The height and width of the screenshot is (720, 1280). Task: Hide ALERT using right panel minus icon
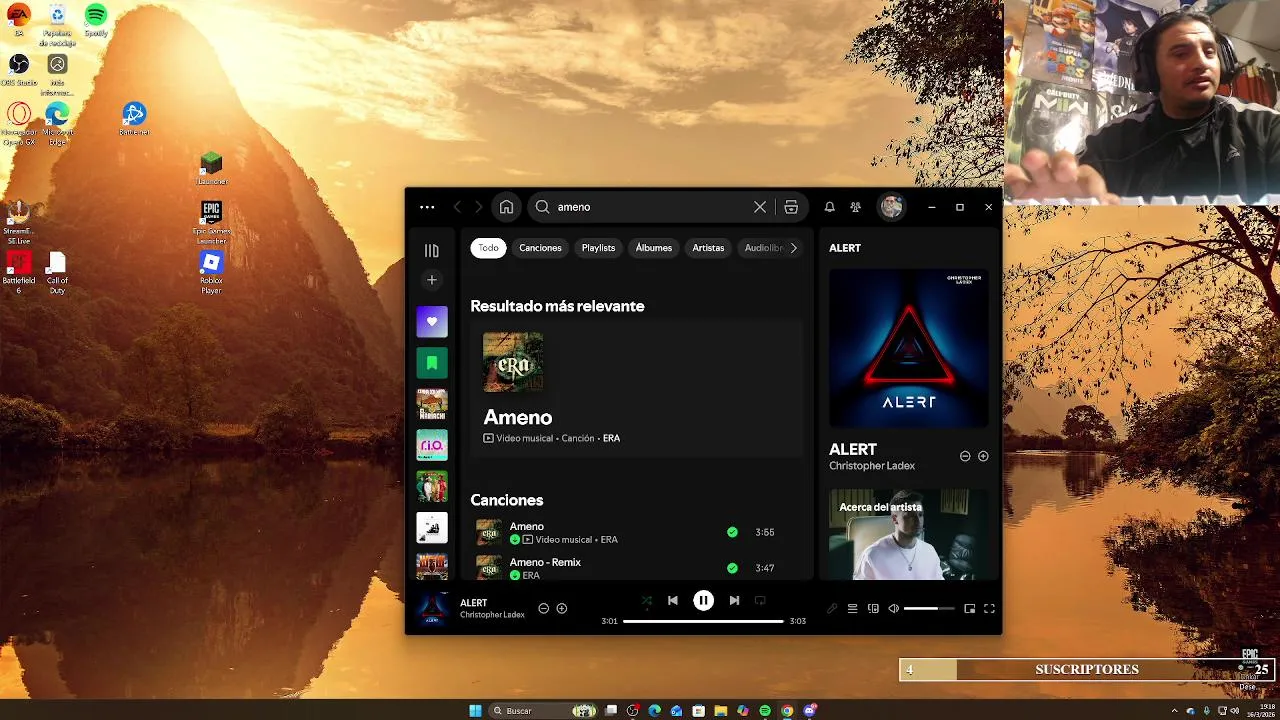[965, 456]
